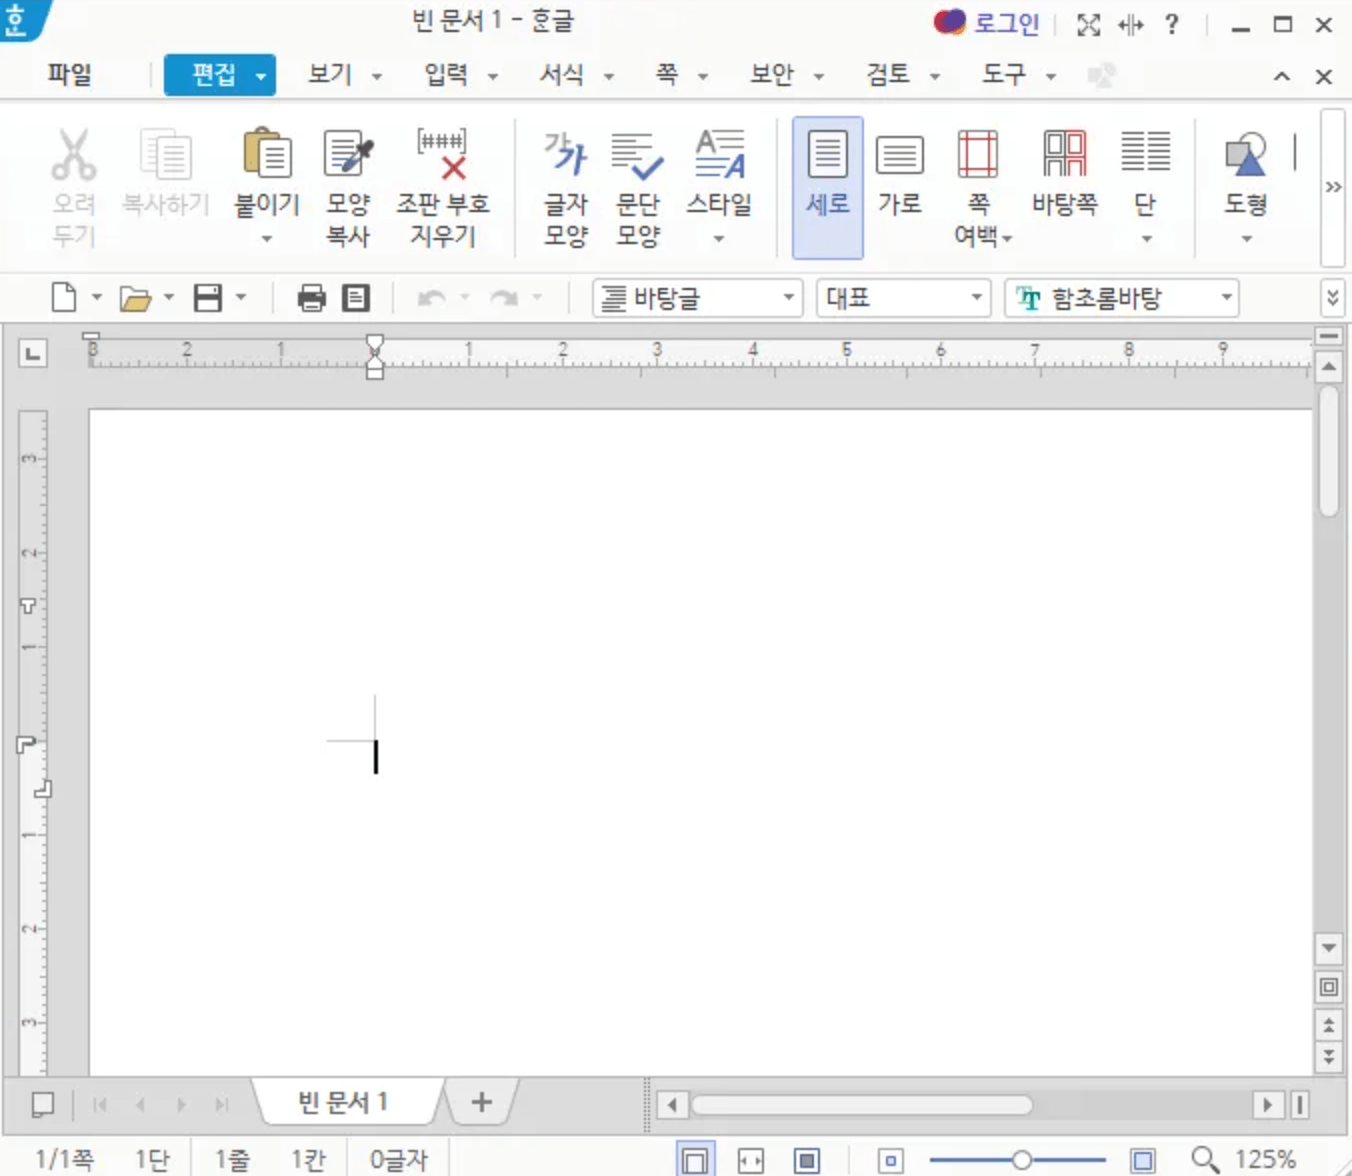Click the 쪽 여백 (page margin) icon

tap(978, 154)
